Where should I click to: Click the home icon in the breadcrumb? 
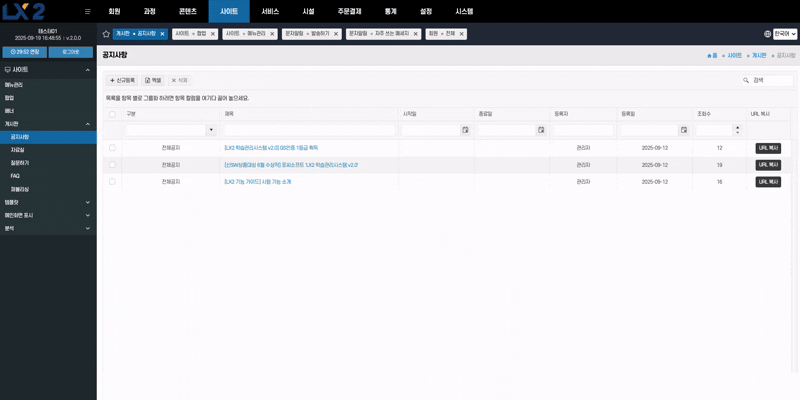click(x=709, y=56)
